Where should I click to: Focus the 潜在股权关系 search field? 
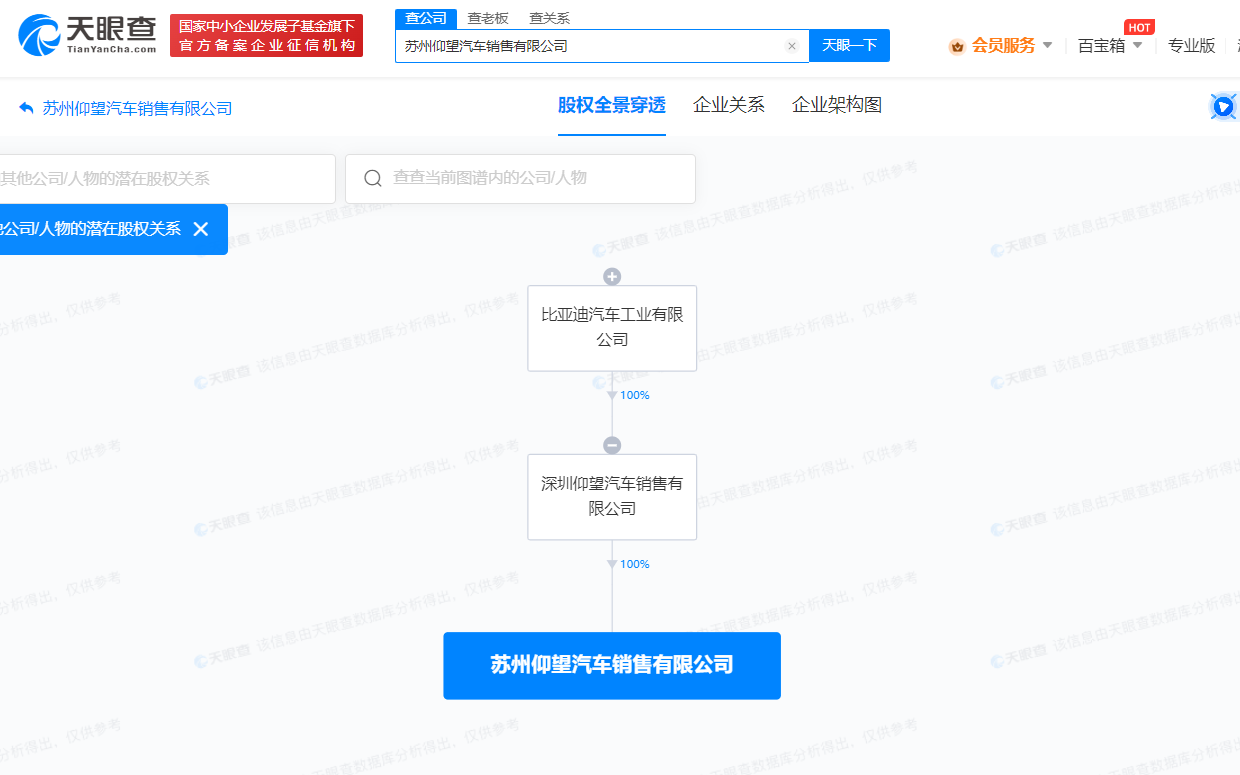coord(167,179)
